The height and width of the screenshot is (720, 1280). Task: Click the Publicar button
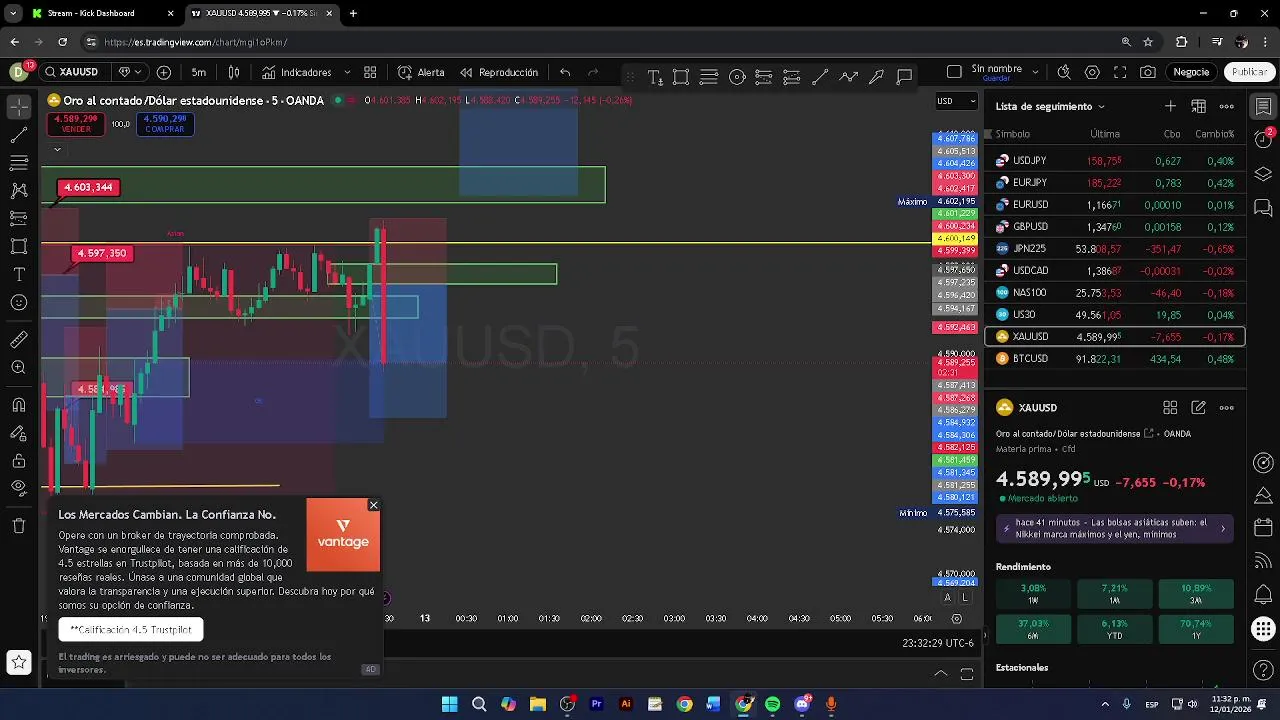[1249, 72]
